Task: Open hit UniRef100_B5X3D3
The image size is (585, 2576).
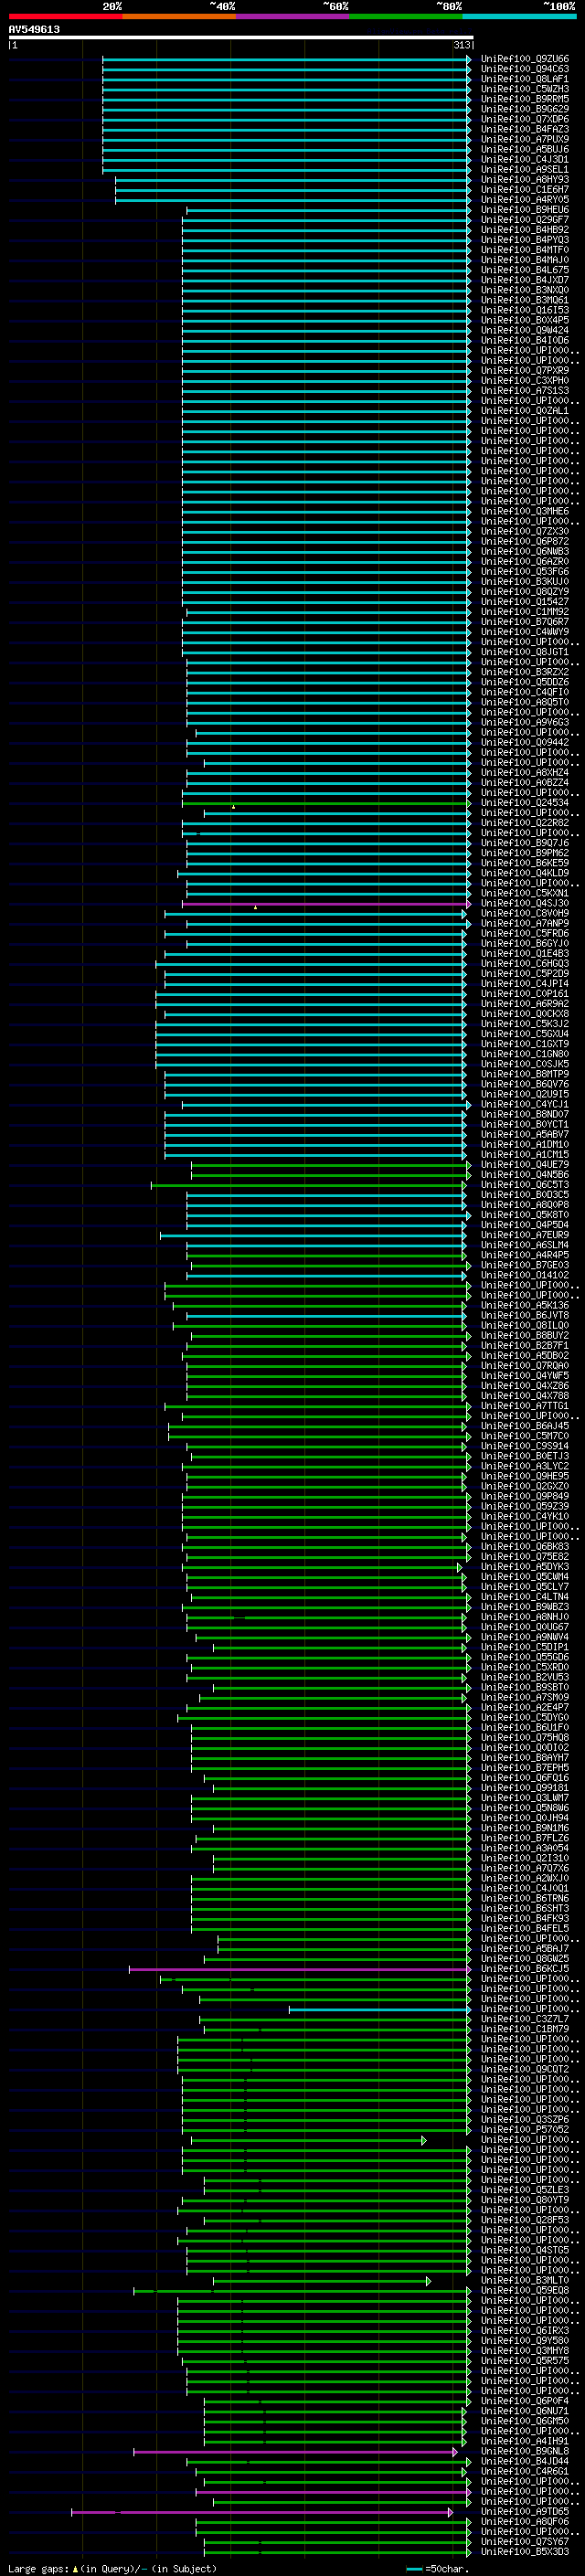Action: 525,2552
